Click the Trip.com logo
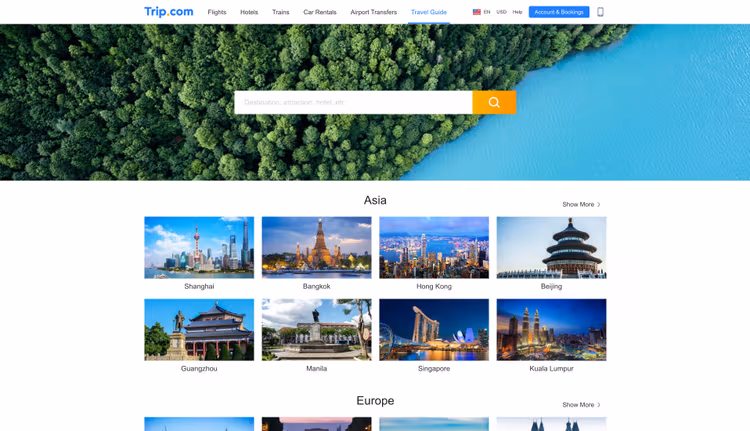 [x=169, y=11]
